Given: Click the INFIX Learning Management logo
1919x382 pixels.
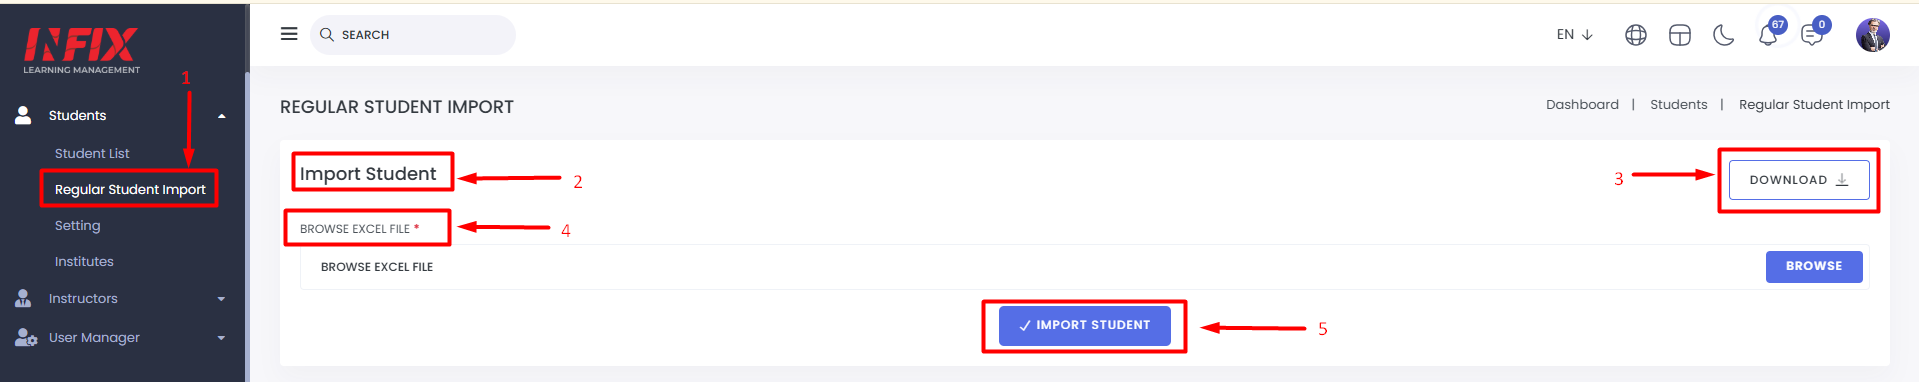Looking at the screenshot, I should [x=82, y=50].
